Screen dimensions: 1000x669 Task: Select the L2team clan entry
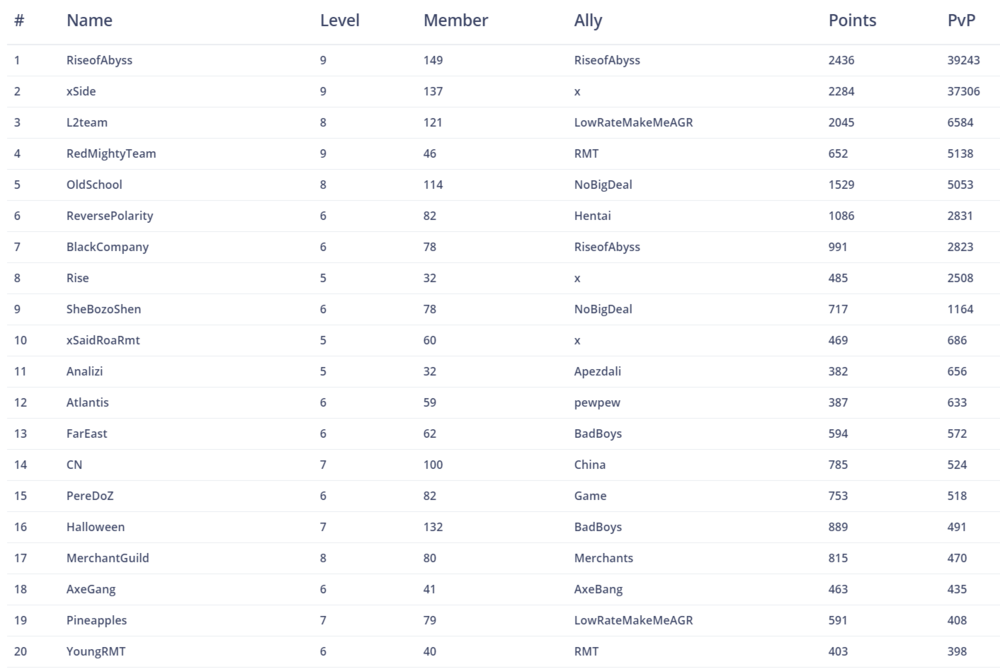[87, 122]
